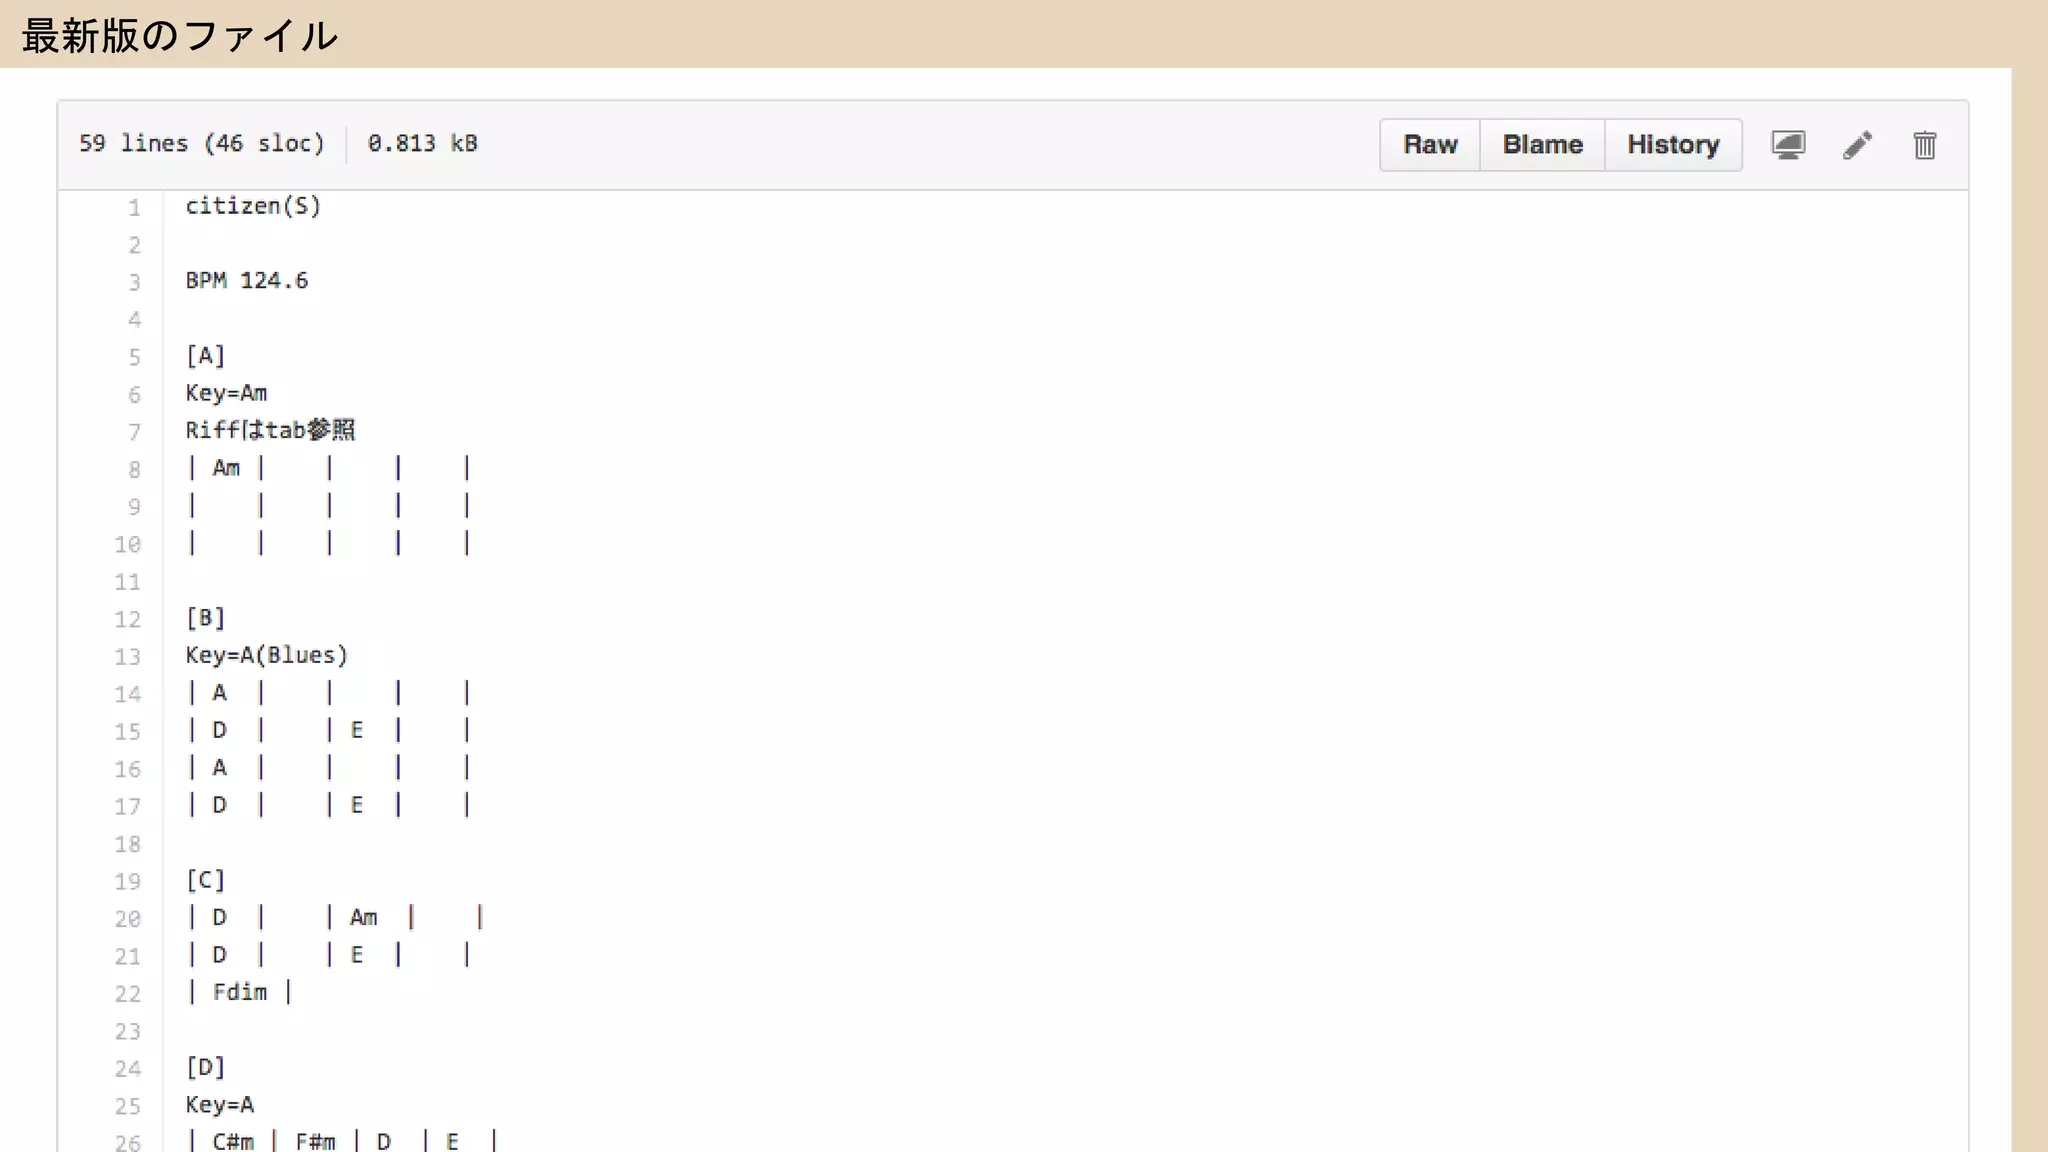Viewport: 2048px width, 1152px height.
Task: Select line number 8 with Am chord
Action: pos(134,470)
